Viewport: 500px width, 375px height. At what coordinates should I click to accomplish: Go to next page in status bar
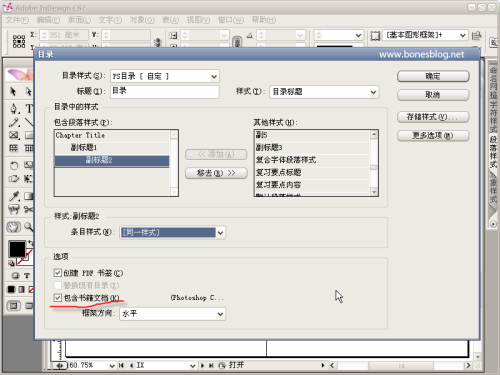click(x=202, y=365)
